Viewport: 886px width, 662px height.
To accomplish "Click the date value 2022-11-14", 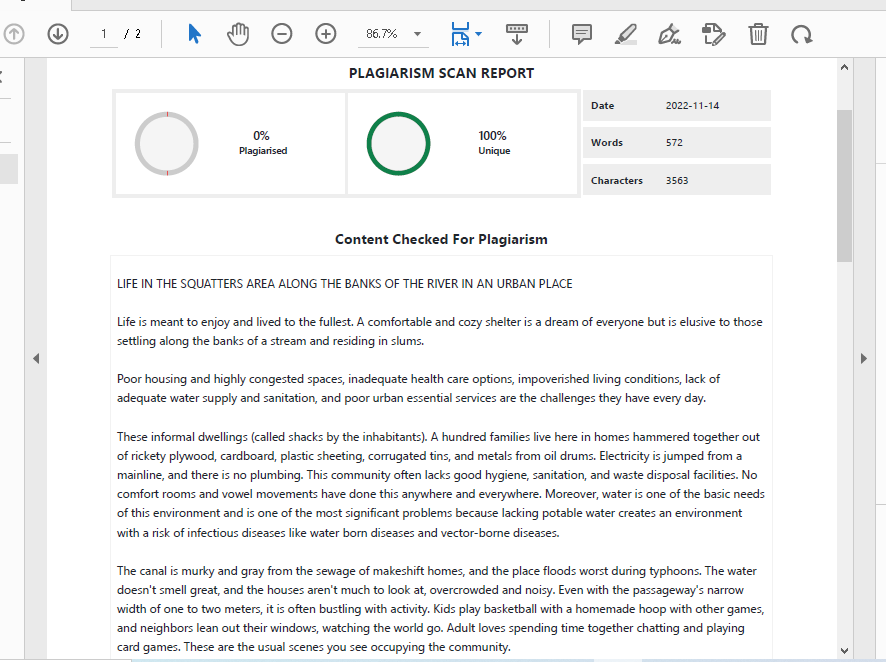I will 692,106.
